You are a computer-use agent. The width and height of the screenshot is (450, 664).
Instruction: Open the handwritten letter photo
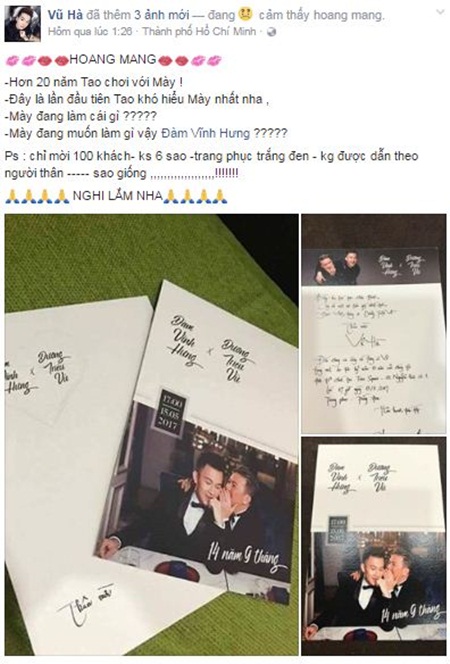(x=373, y=324)
